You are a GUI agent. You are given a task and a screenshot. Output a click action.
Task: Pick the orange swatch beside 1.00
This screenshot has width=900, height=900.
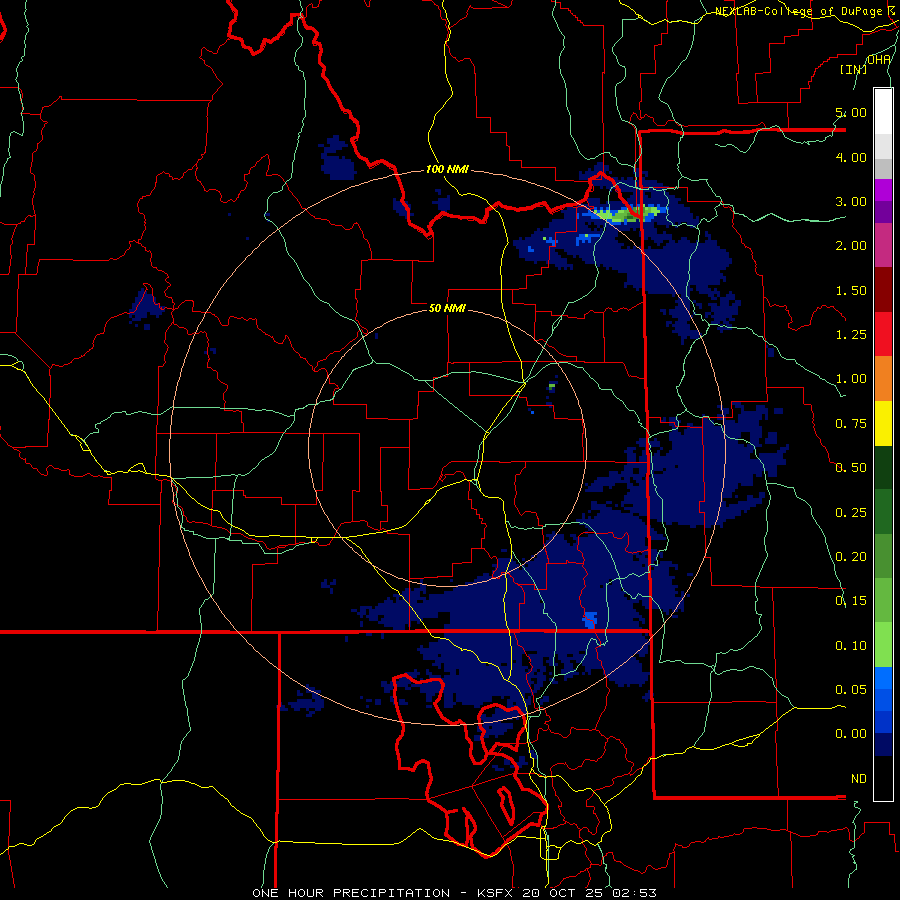(883, 379)
